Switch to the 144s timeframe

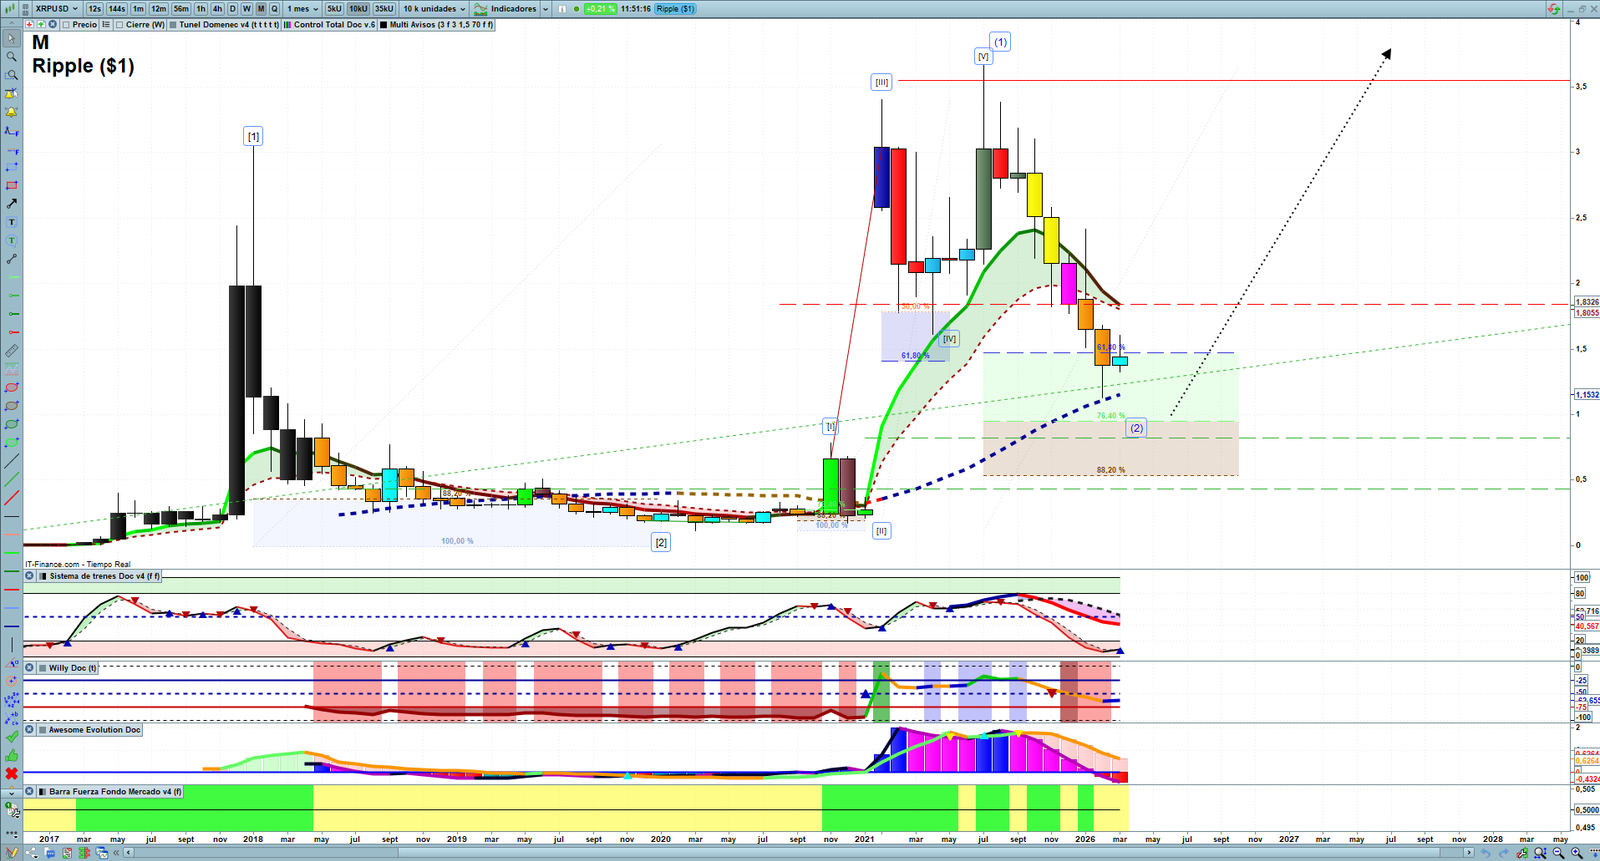tap(117, 9)
